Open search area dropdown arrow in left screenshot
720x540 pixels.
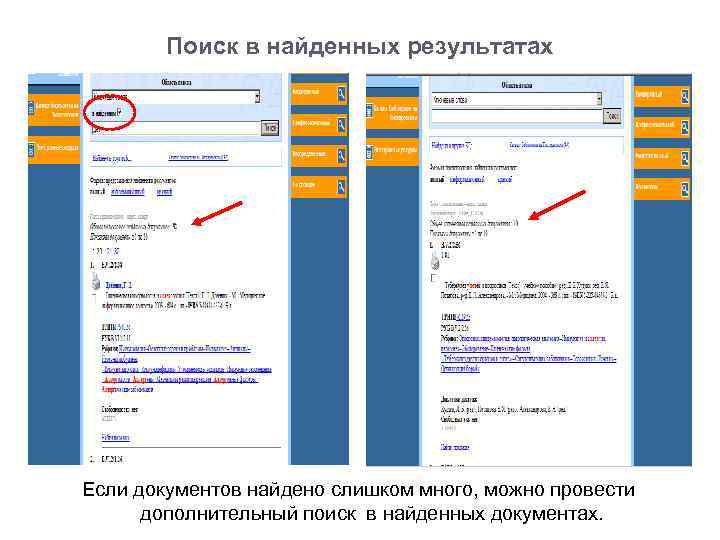point(257,96)
